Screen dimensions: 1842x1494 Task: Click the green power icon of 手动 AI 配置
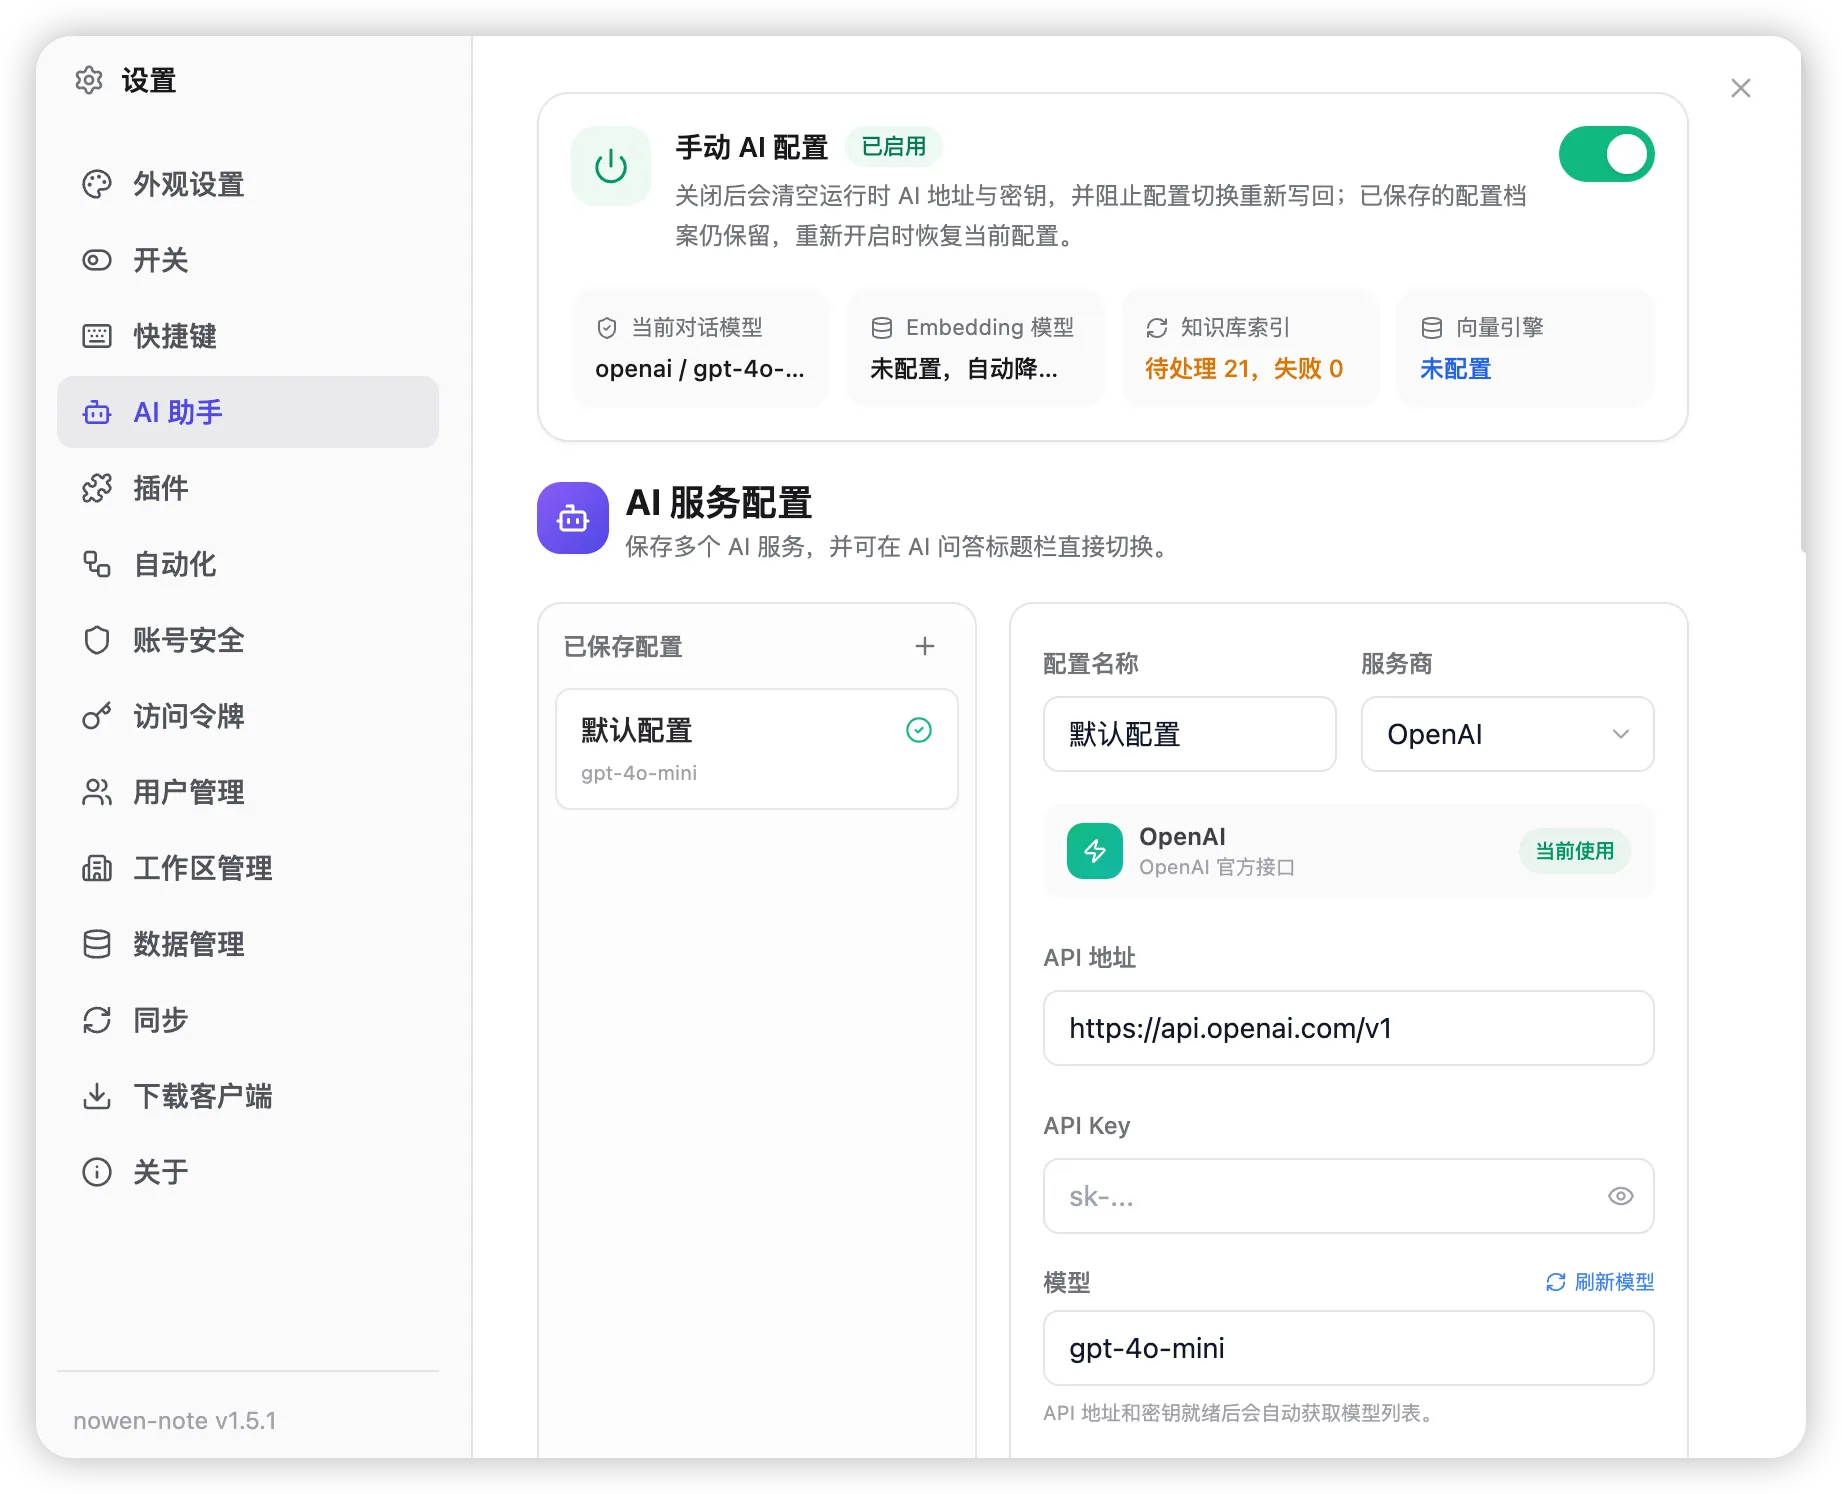611,166
